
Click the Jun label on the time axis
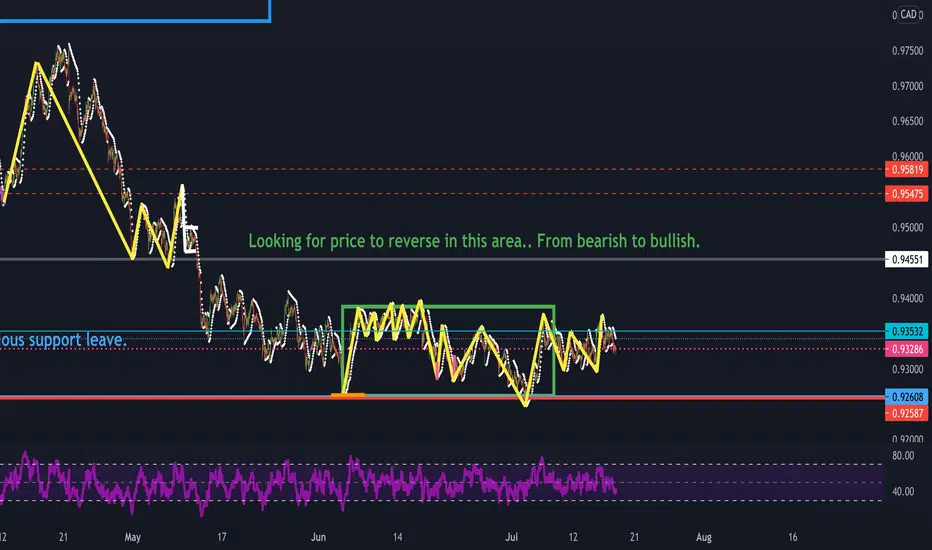pyautogui.click(x=319, y=537)
